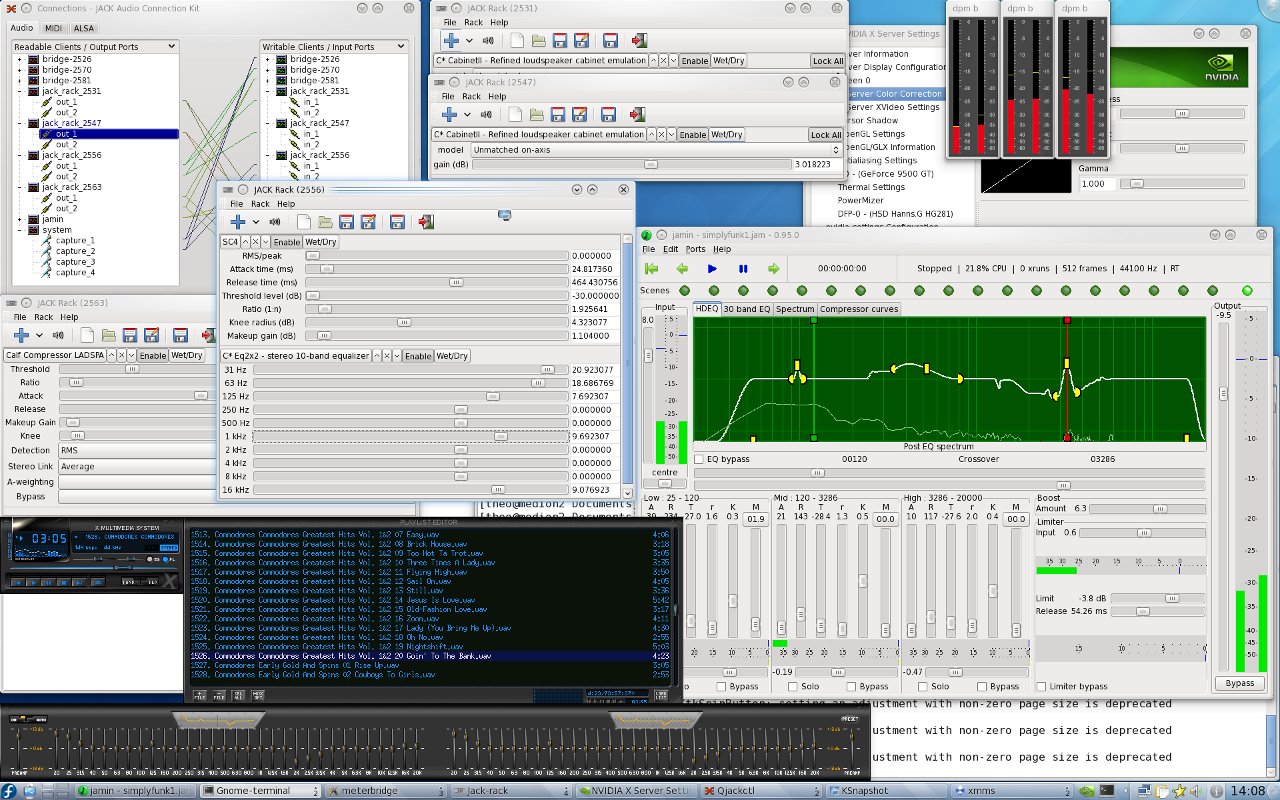The width and height of the screenshot is (1280, 800).
Task: Click the new rack icon in JACK Rack (2556)
Action: (303, 222)
